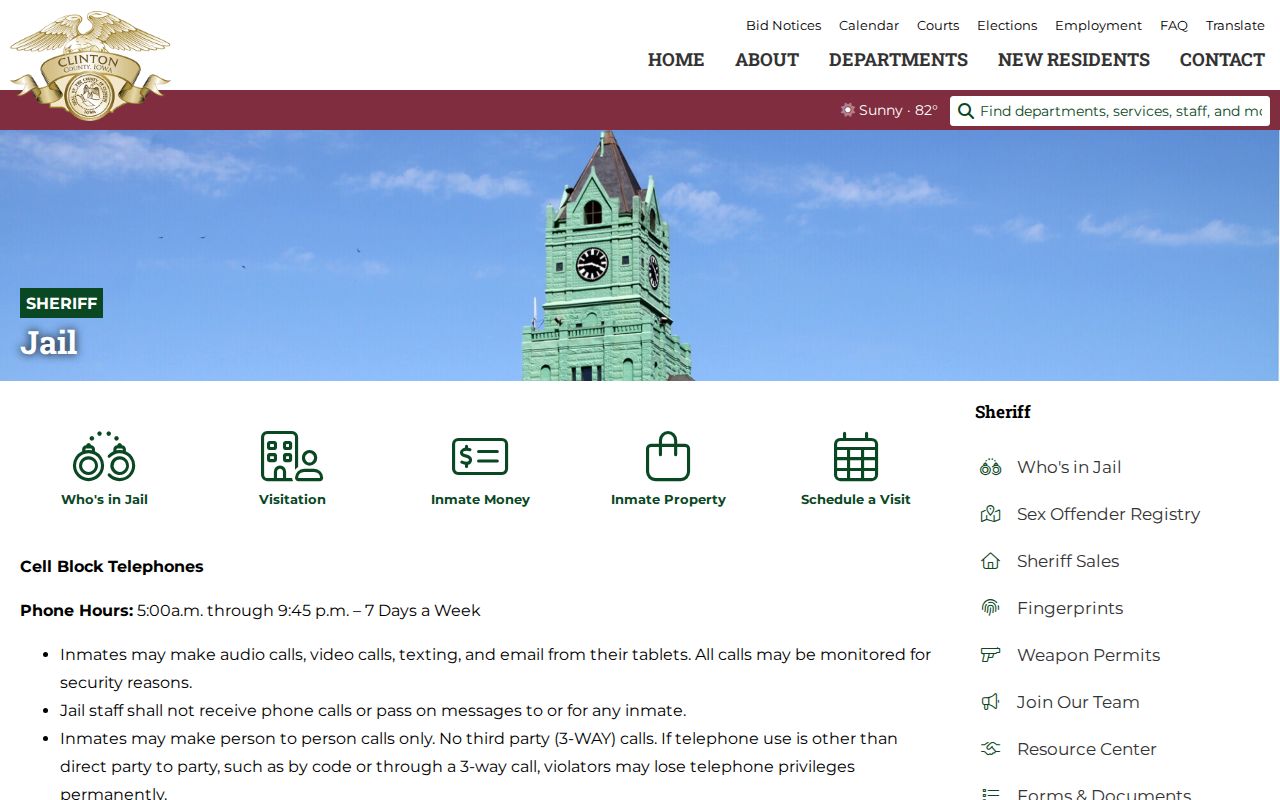Open the Resource Center link
This screenshot has width=1280, height=800.
[x=1086, y=749]
